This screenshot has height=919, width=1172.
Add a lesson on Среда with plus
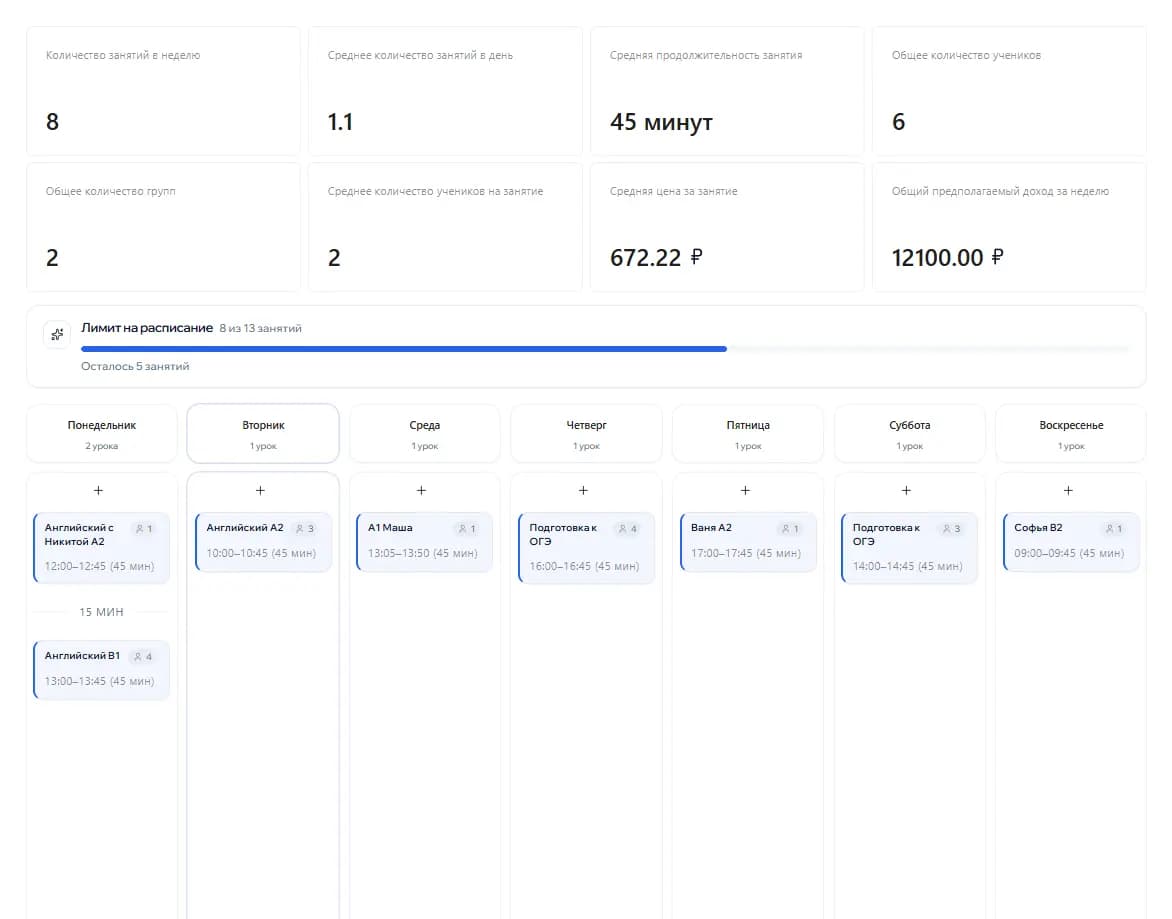(422, 491)
